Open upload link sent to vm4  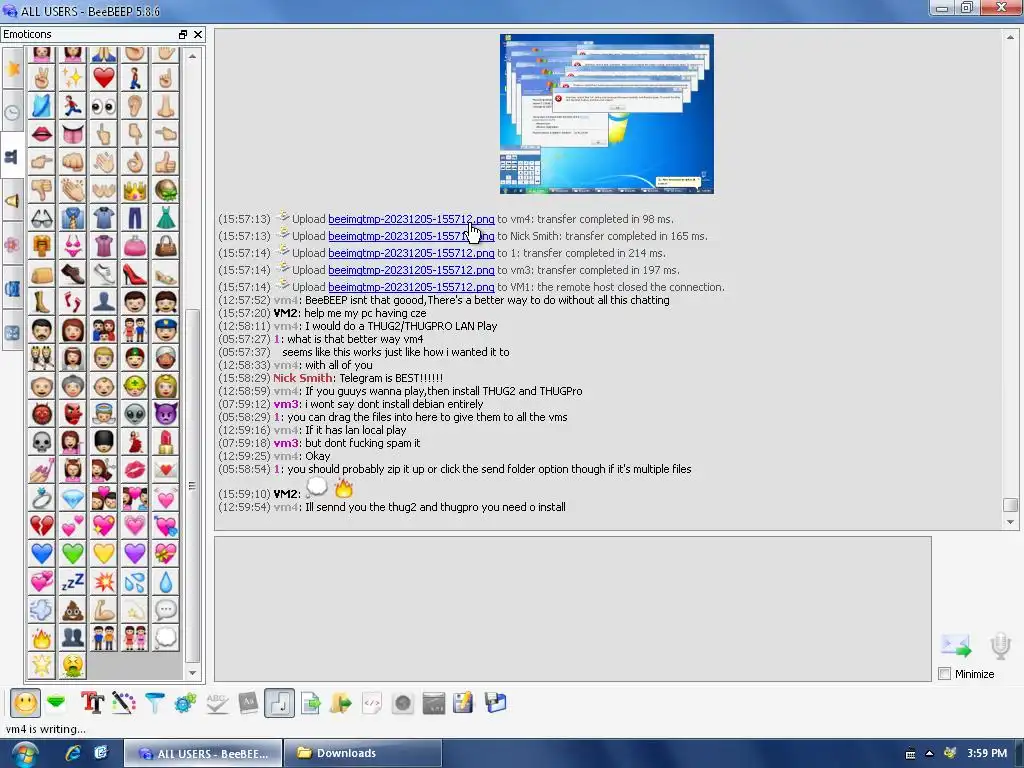tap(411, 219)
